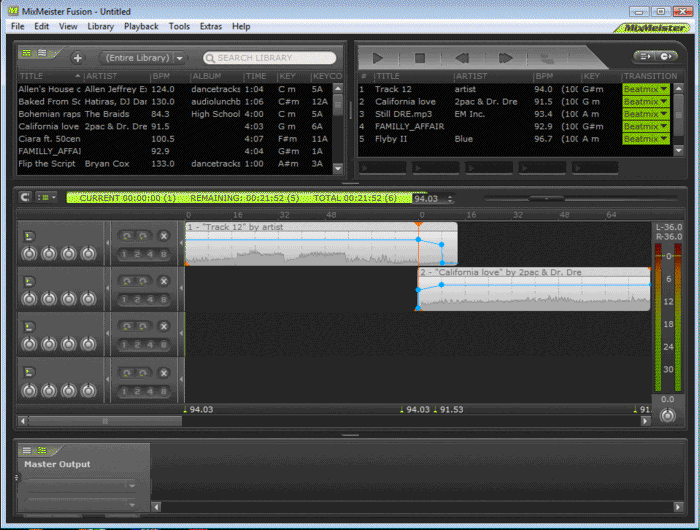Click the fourth track's monitor icon
This screenshot has height=530, width=700.
click(x=29, y=372)
